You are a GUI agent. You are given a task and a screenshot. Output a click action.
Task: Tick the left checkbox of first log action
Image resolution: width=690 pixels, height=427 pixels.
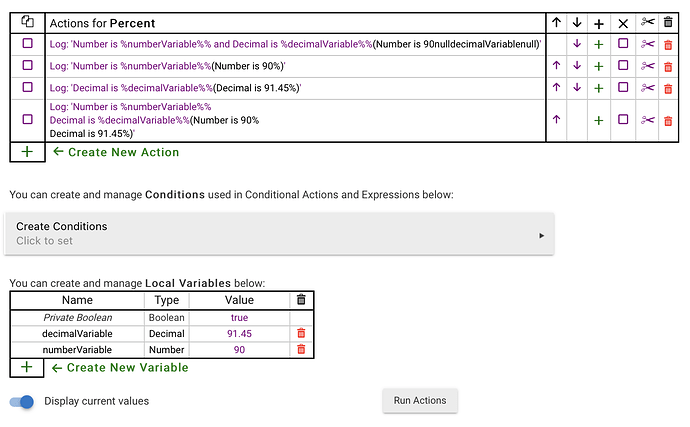[27, 44]
